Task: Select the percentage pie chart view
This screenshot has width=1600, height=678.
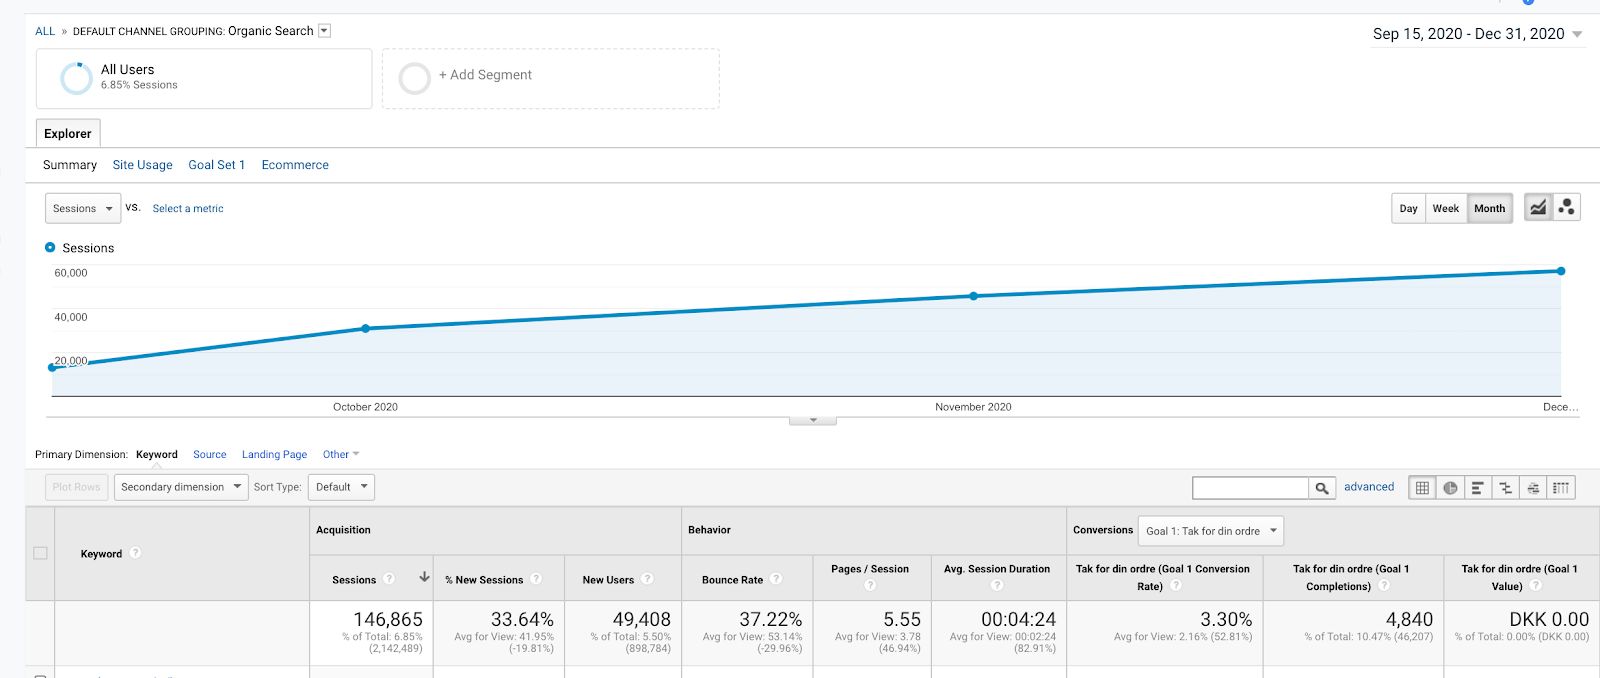Action: pyautogui.click(x=1450, y=488)
